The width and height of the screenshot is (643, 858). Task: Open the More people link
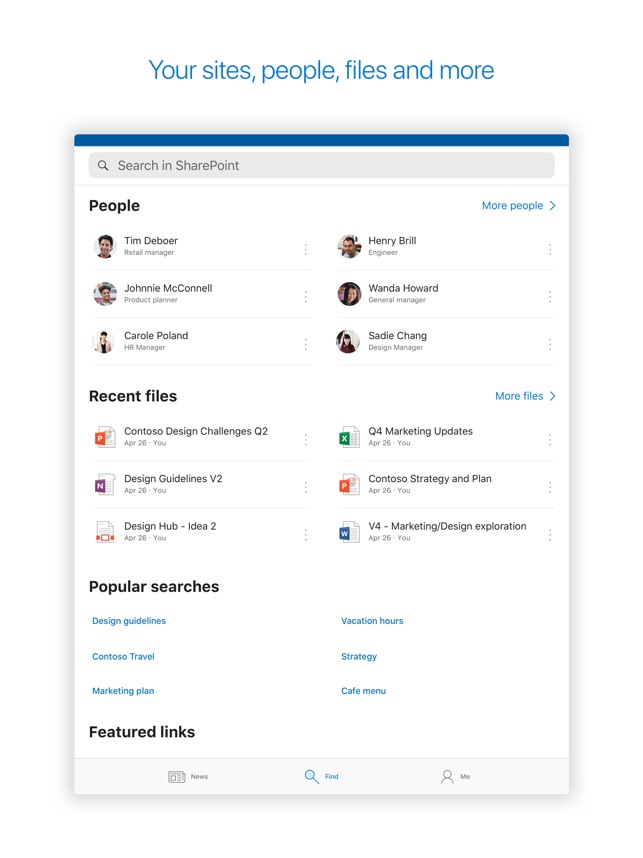512,206
